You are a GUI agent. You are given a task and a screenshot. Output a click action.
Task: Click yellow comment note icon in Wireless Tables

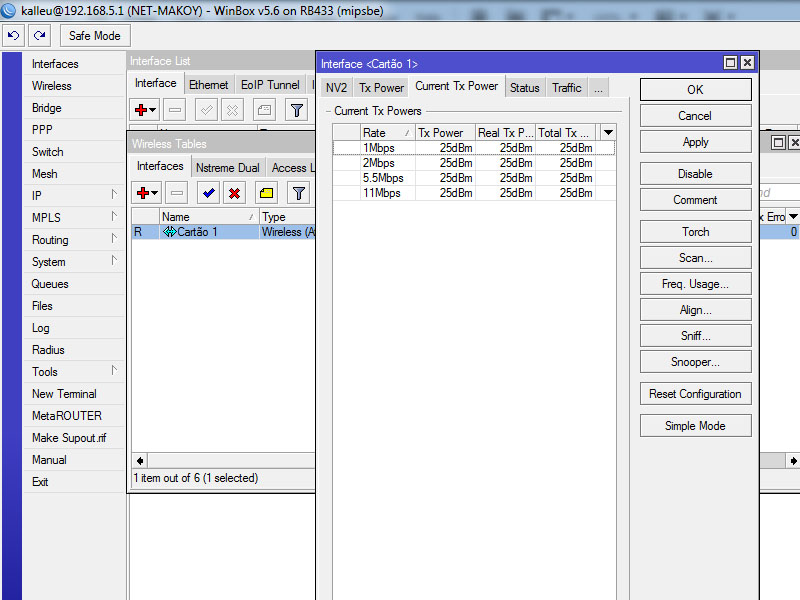tap(266, 193)
